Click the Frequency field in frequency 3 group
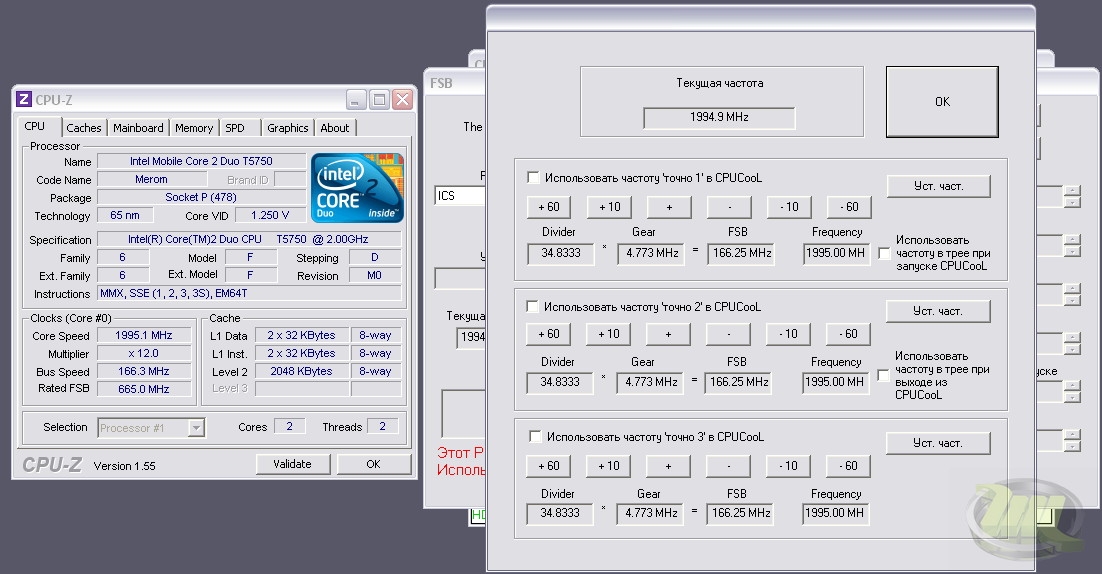 [835, 514]
